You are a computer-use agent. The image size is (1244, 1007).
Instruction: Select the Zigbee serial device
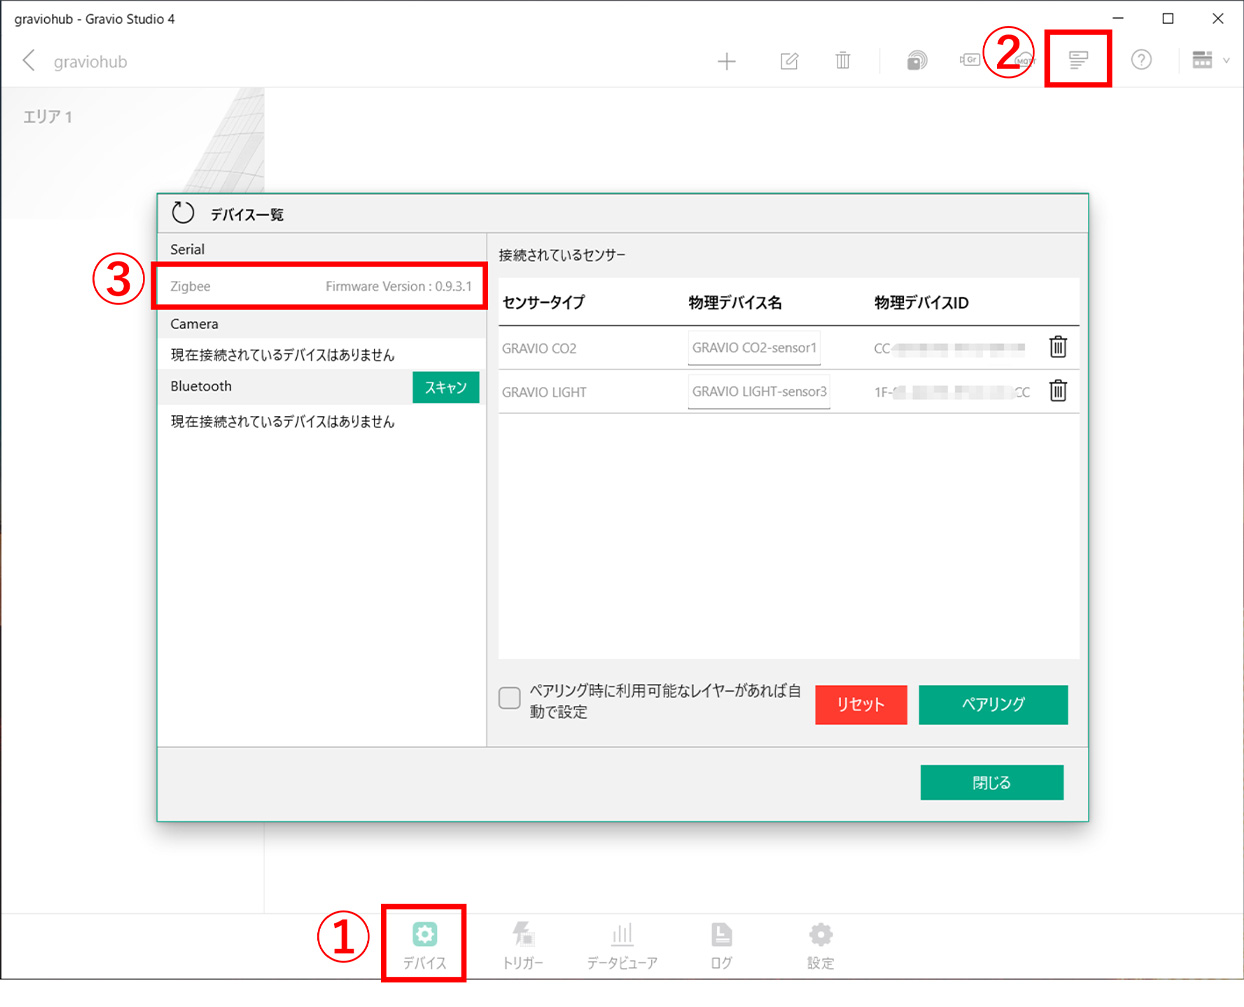(321, 286)
